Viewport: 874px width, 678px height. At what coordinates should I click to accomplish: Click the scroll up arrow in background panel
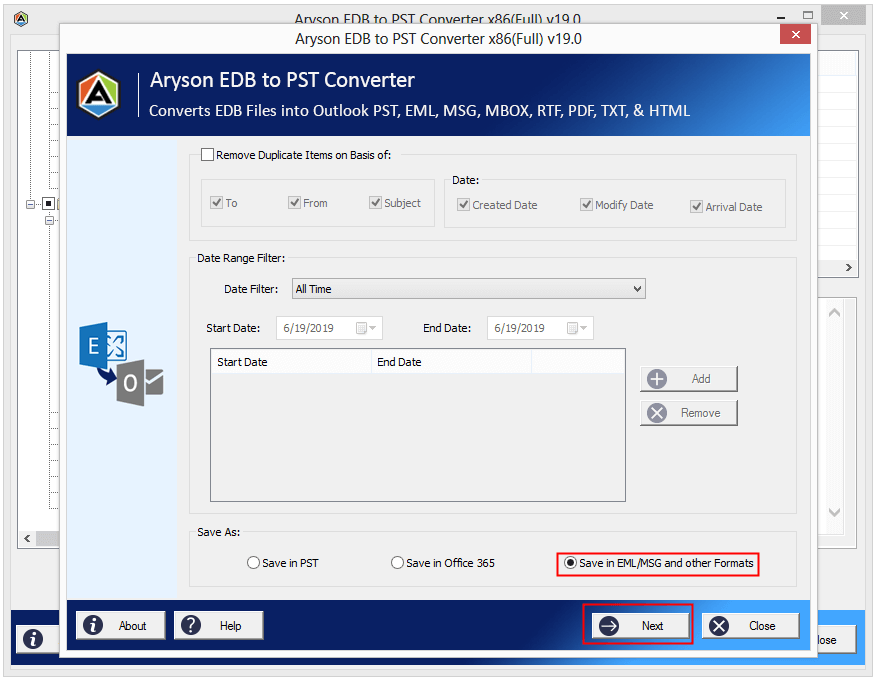(x=834, y=313)
